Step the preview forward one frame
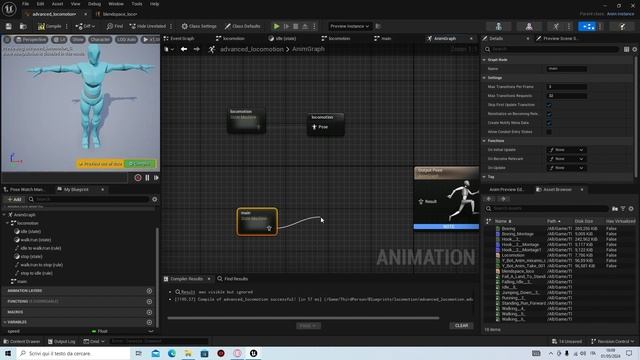Screen dimensions: 640x360 coord(156,178)
